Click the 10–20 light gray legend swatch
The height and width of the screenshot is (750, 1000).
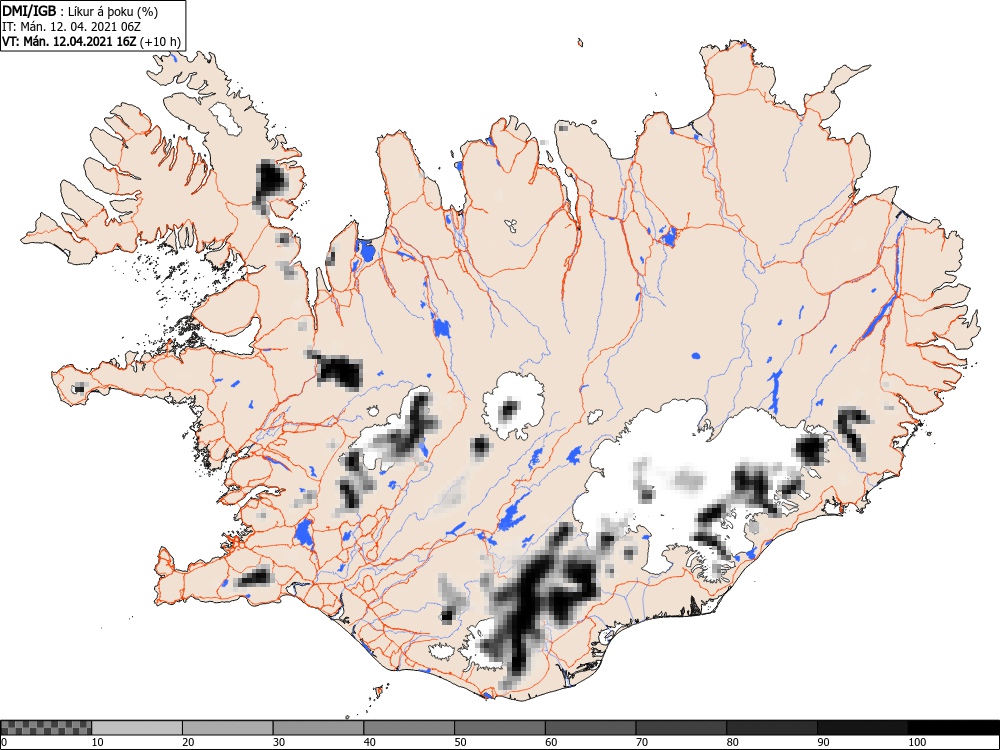(x=137, y=727)
